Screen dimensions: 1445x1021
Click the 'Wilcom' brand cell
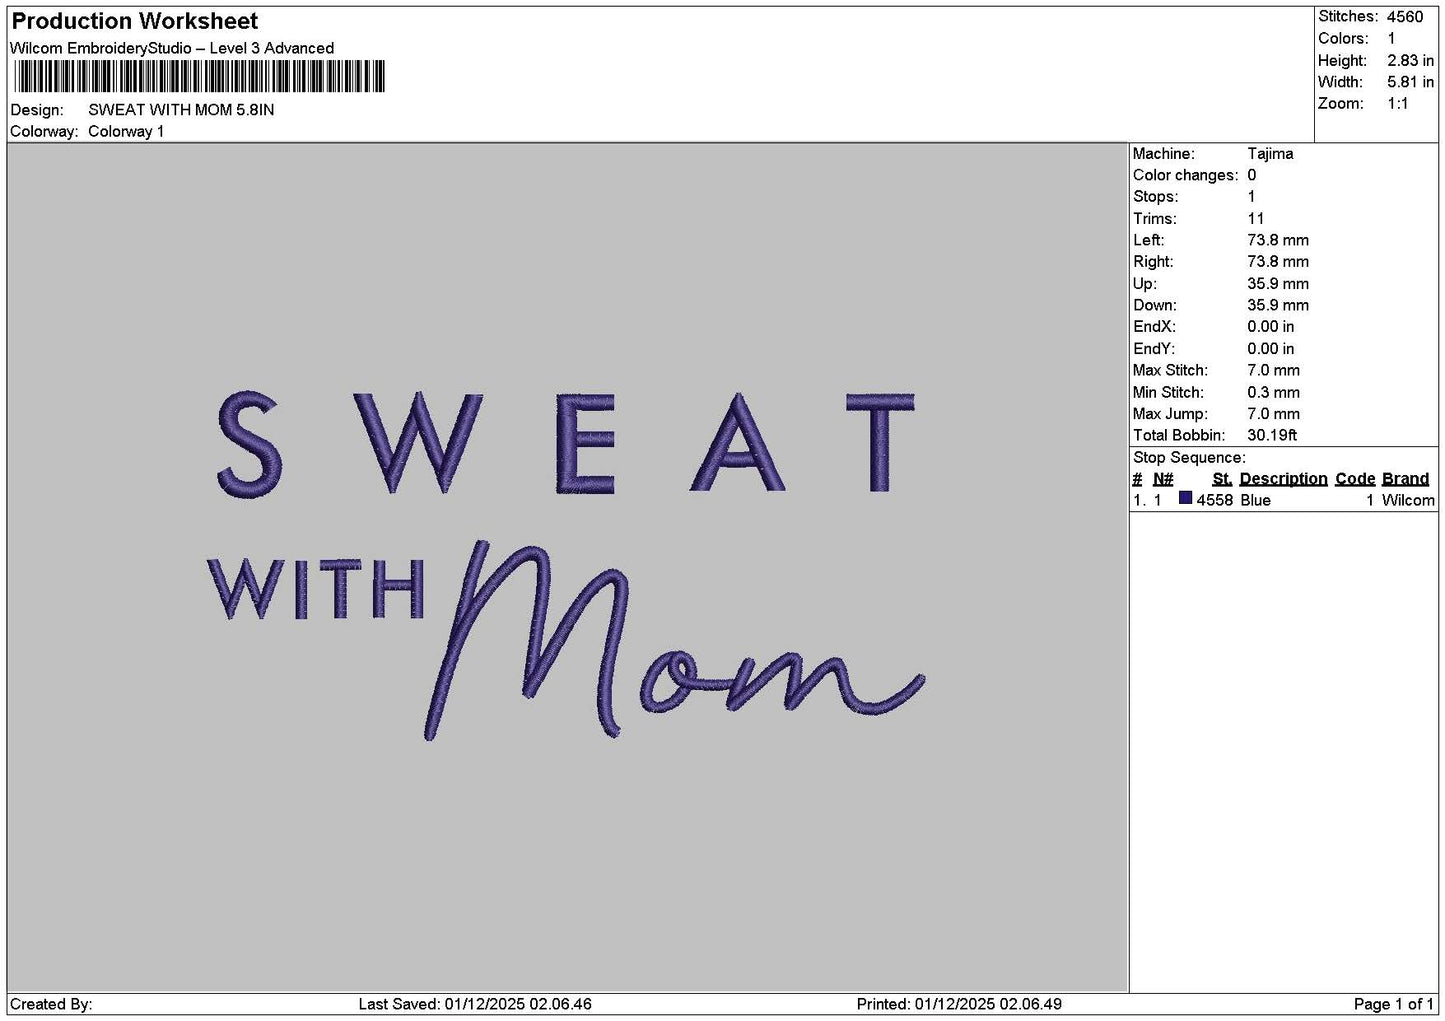click(1408, 501)
